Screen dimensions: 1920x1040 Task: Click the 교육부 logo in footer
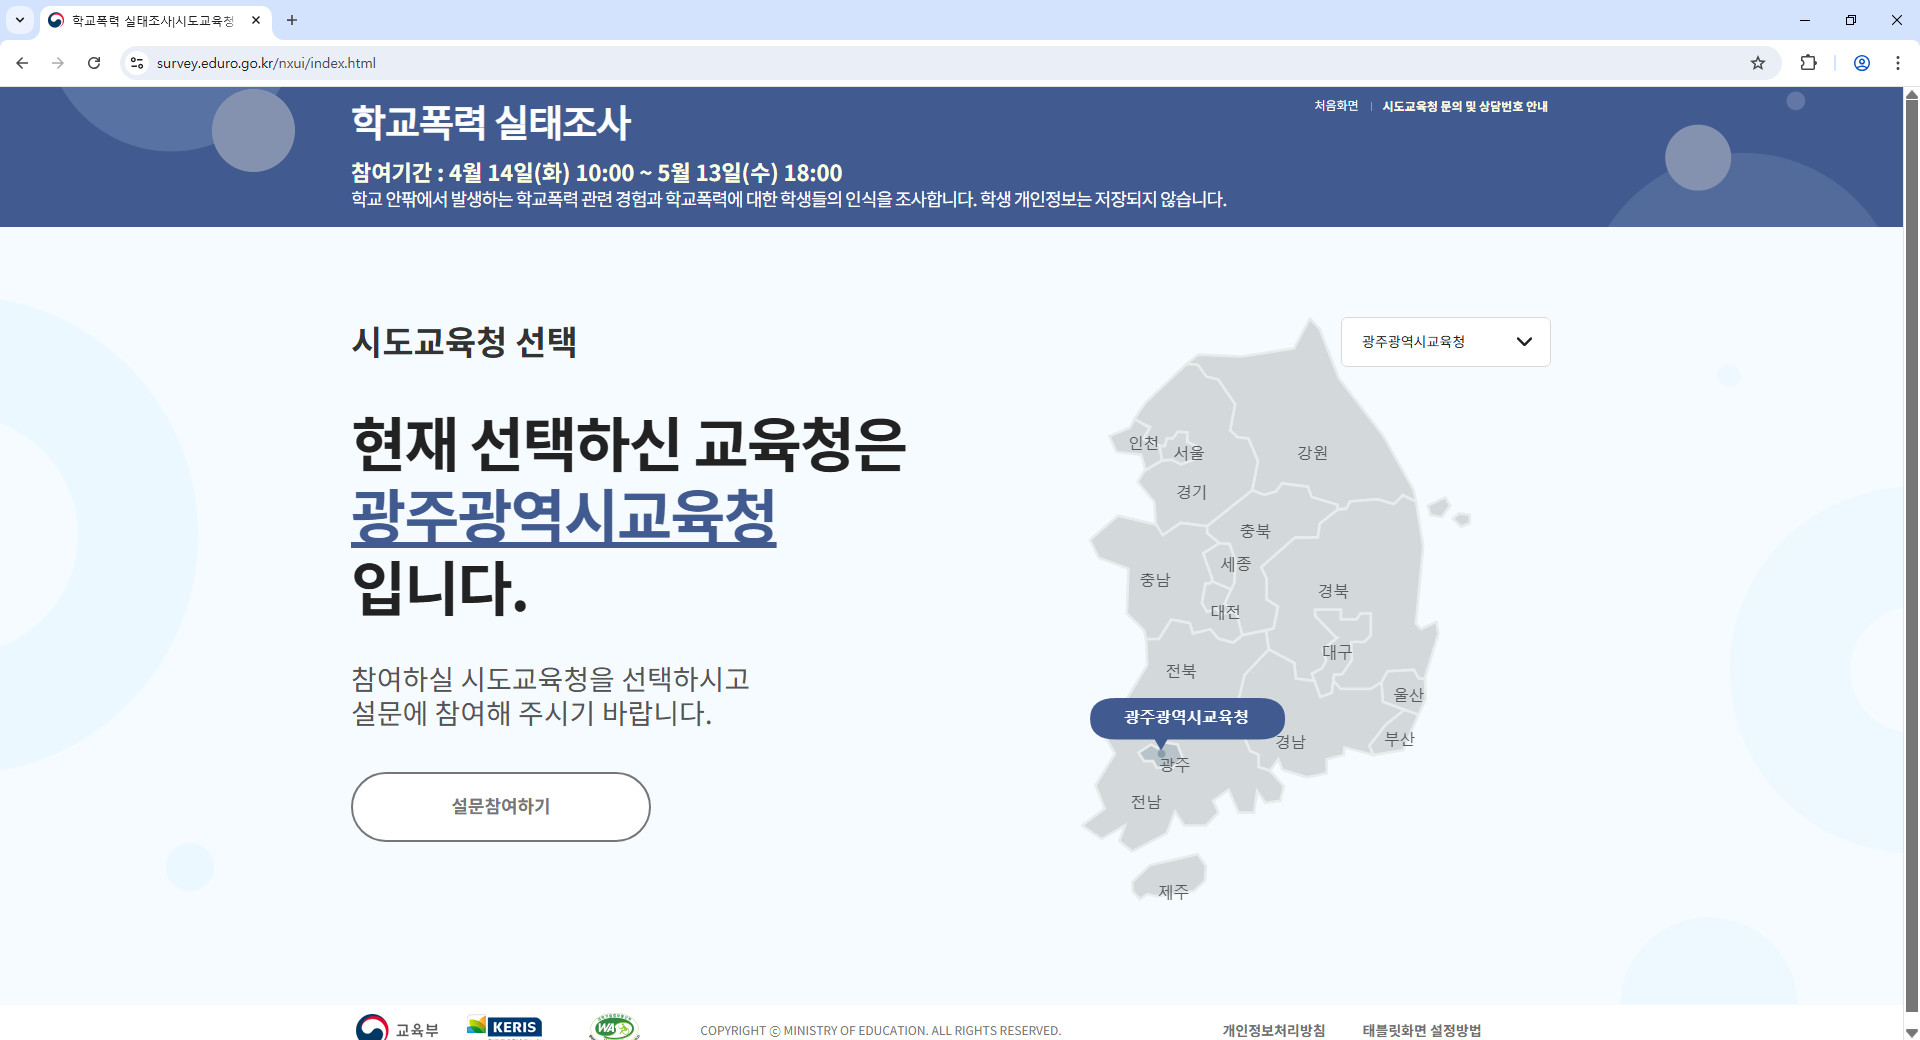[x=397, y=1028]
